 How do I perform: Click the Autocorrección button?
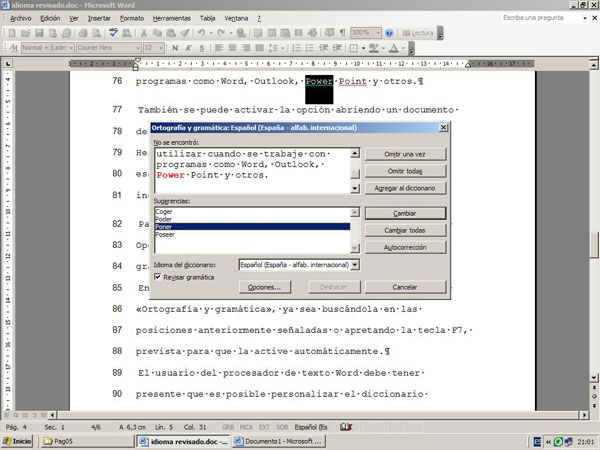pyautogui.click(x=405, y=247)
